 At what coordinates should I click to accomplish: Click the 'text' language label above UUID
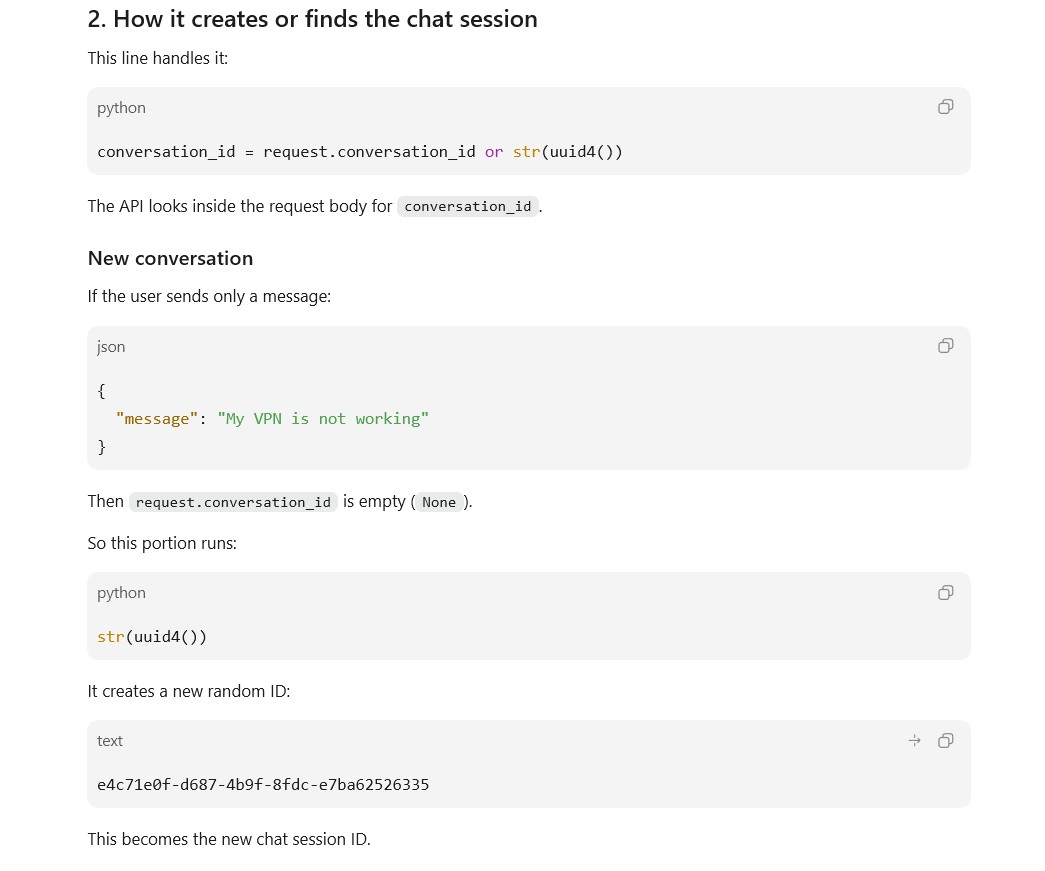point(110,741)
